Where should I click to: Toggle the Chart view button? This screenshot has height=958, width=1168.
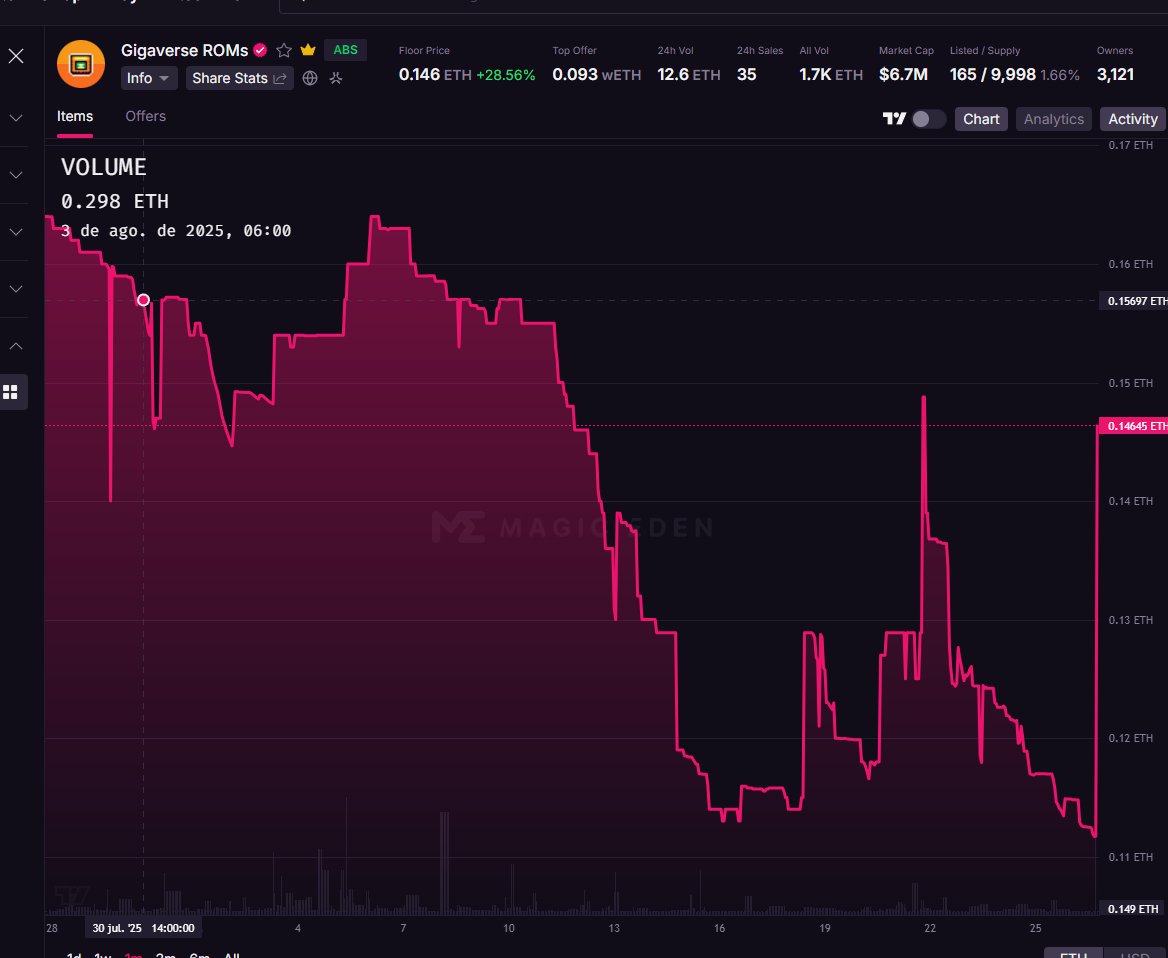click(x=981, y=119)
